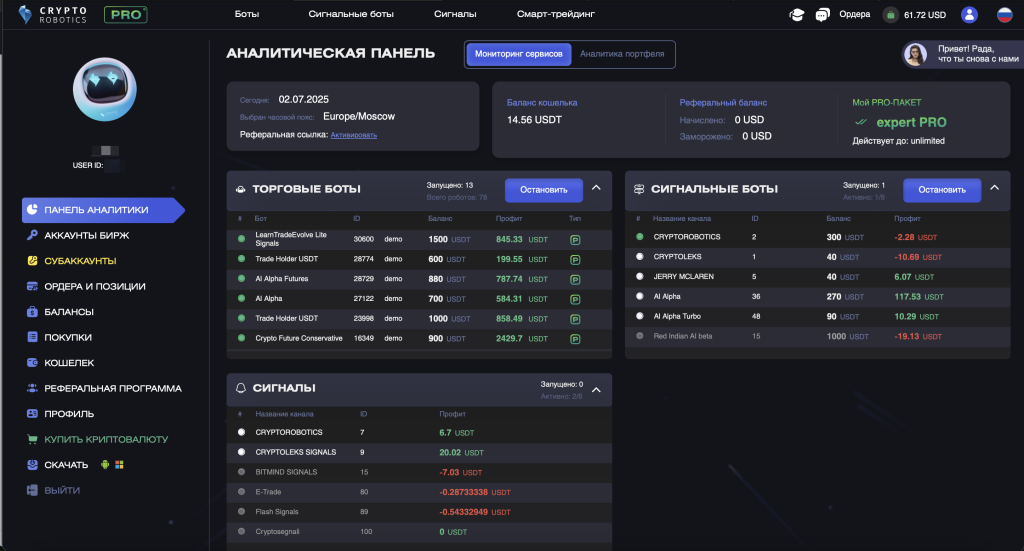Screen dimensions: 1024x551
Task: Click the Купить криптовалюту cart icon
Action: (32, 439)
